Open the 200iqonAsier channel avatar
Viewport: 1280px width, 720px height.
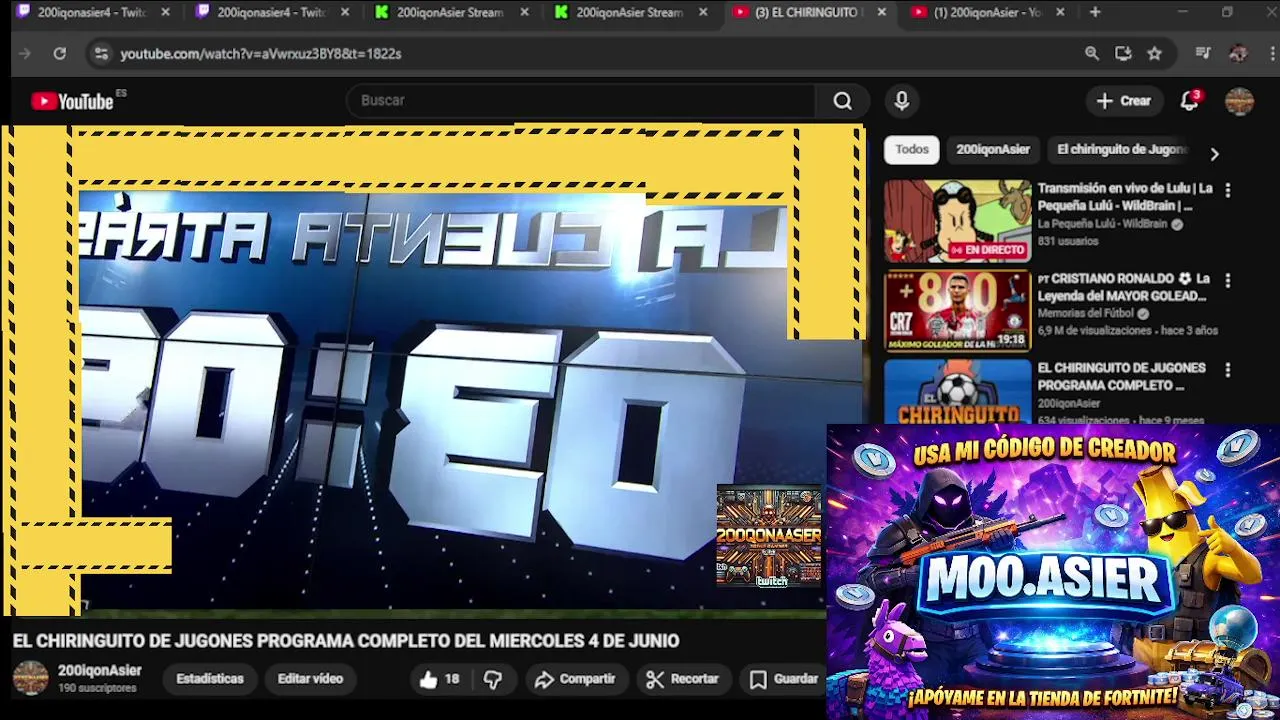click(x=30, y=678)
